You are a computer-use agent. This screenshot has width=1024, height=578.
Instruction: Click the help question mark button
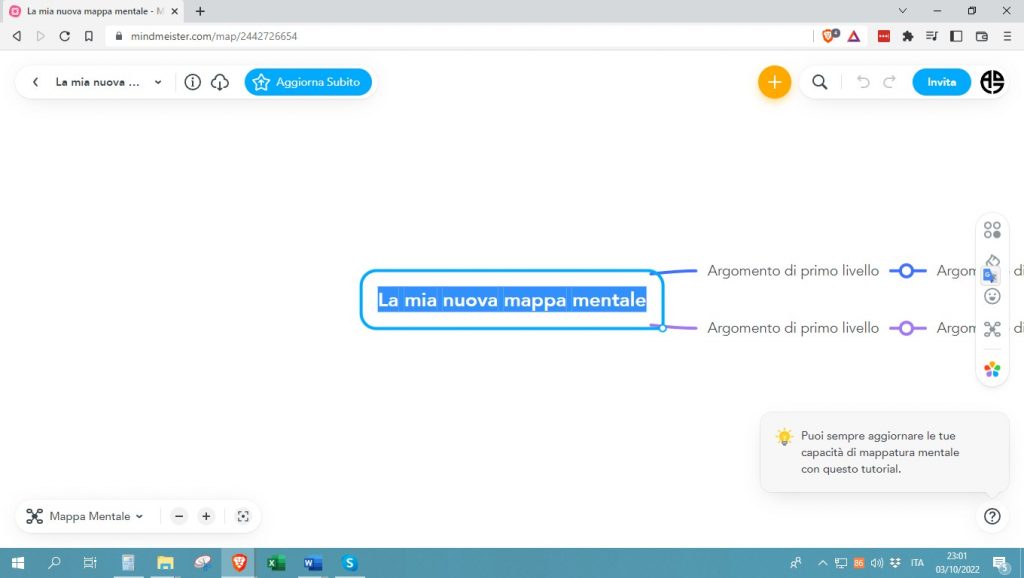992,516
